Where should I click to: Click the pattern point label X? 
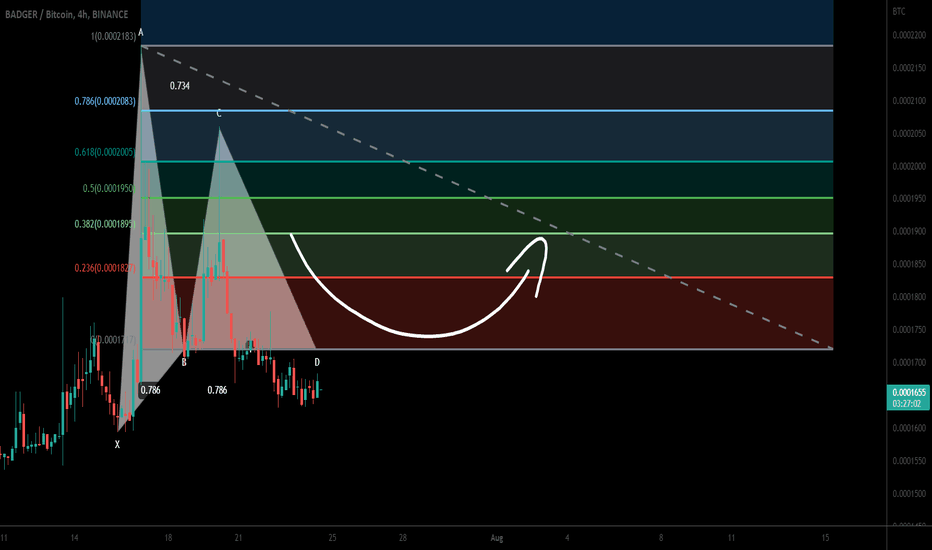117,444
